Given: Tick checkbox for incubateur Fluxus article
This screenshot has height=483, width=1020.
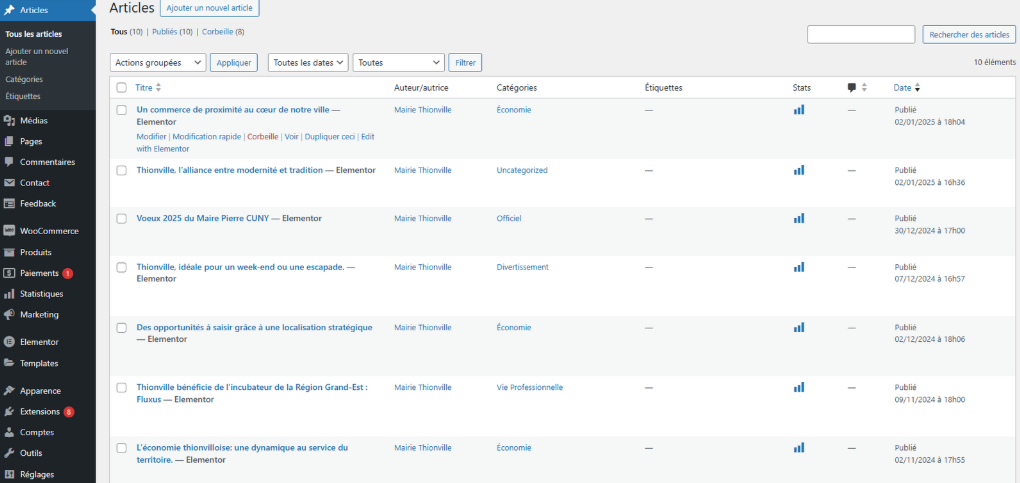Looking at the screenshot, I should point(122,388).
